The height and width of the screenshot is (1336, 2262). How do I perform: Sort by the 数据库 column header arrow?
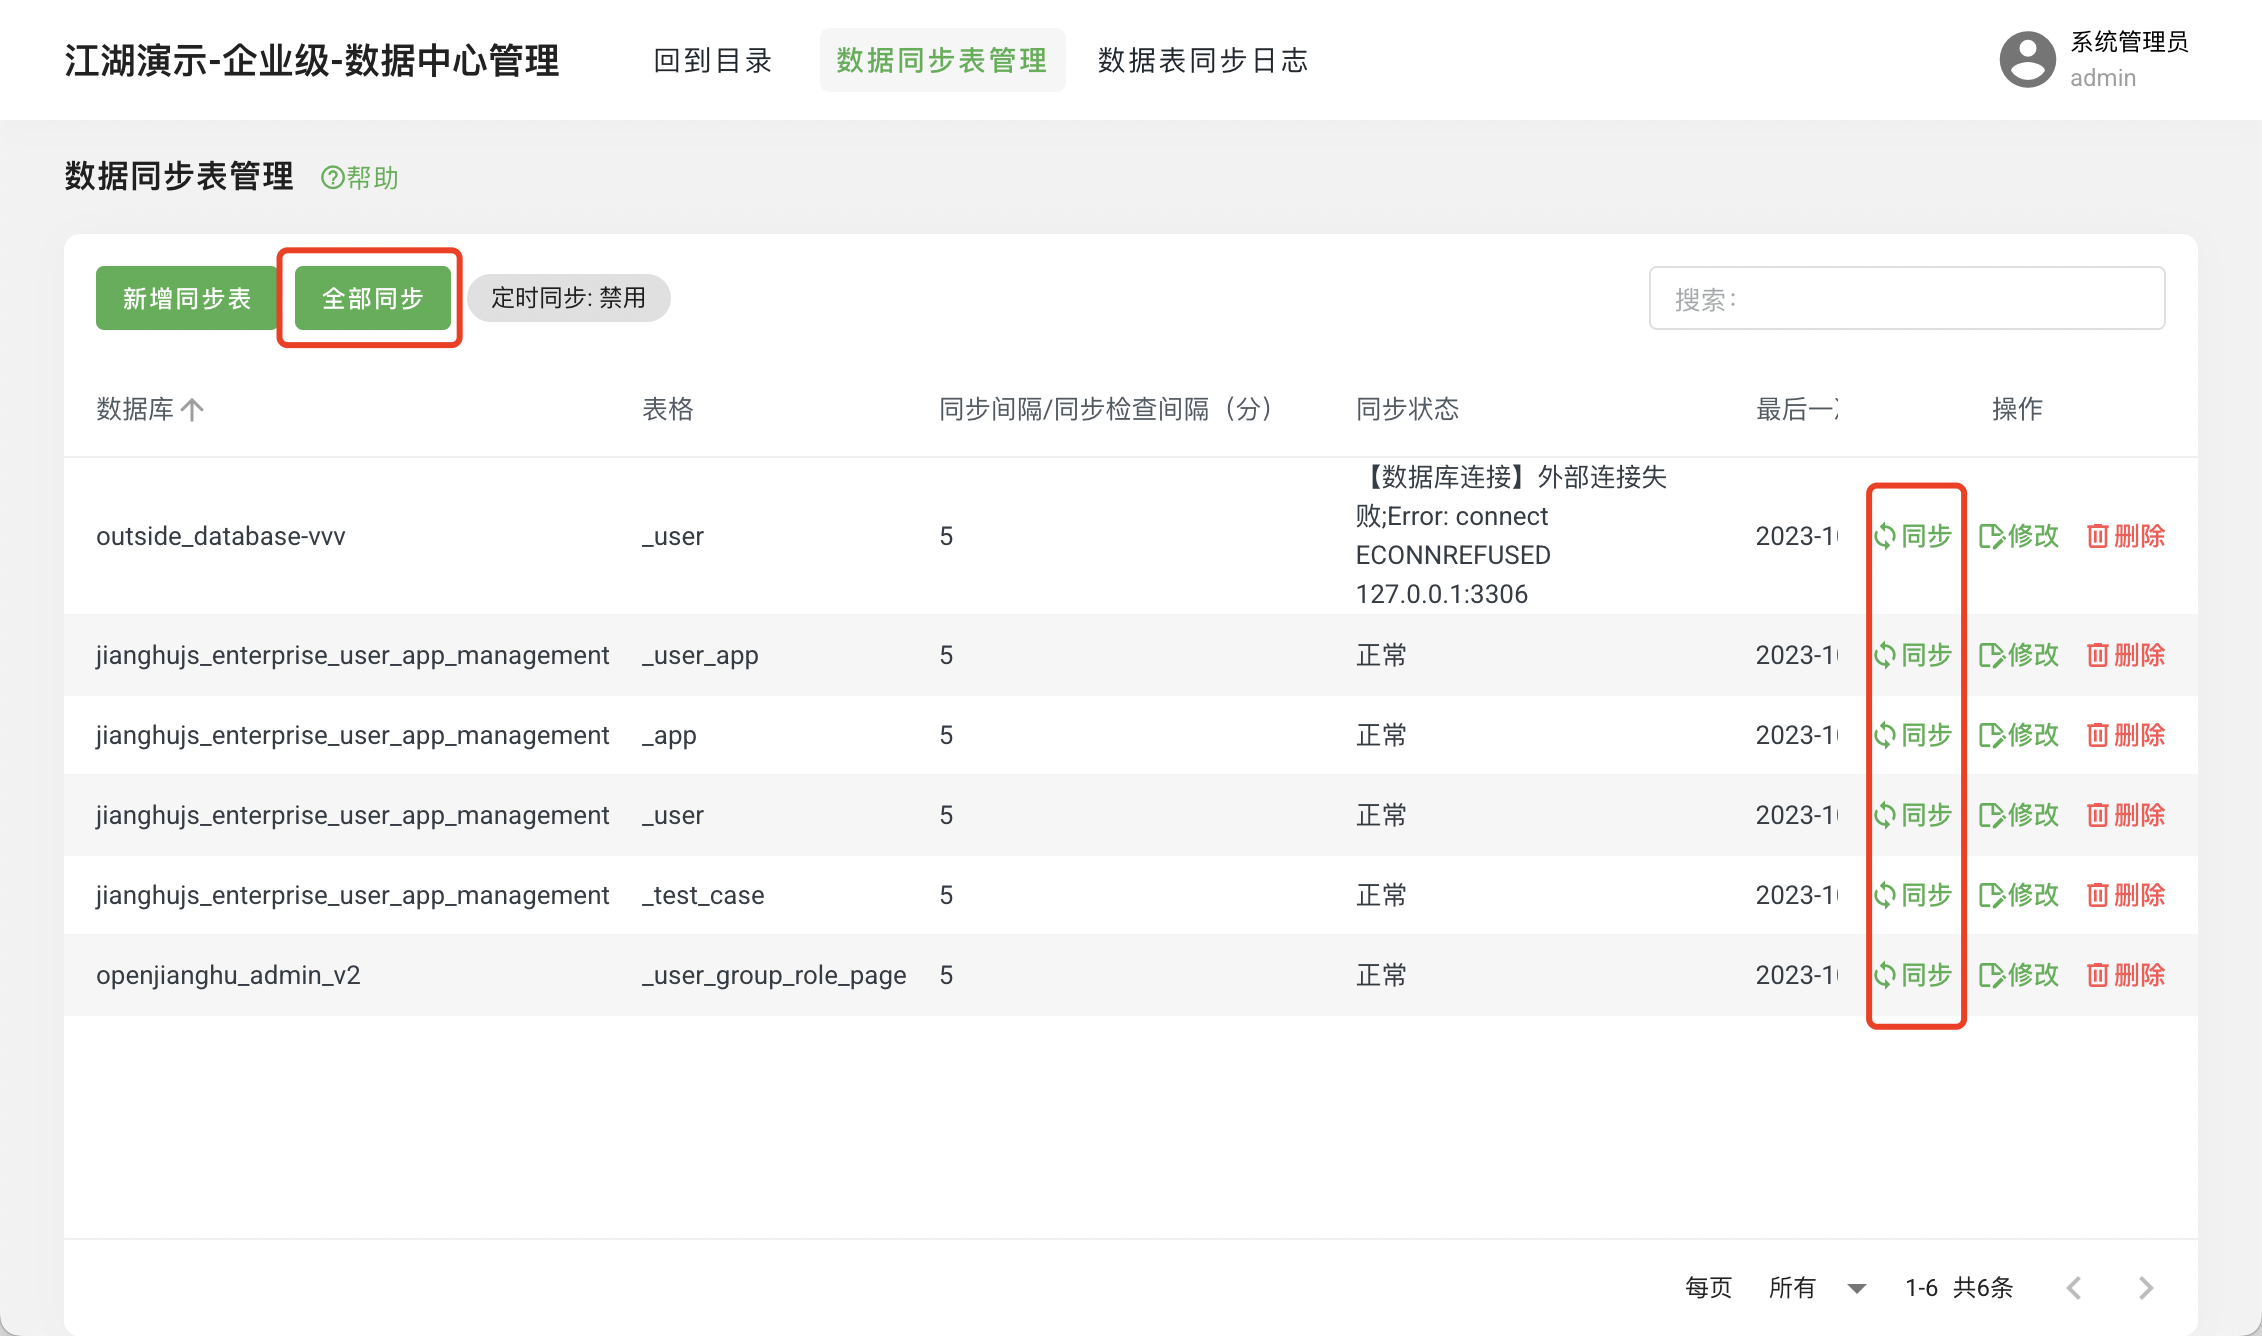193,409
